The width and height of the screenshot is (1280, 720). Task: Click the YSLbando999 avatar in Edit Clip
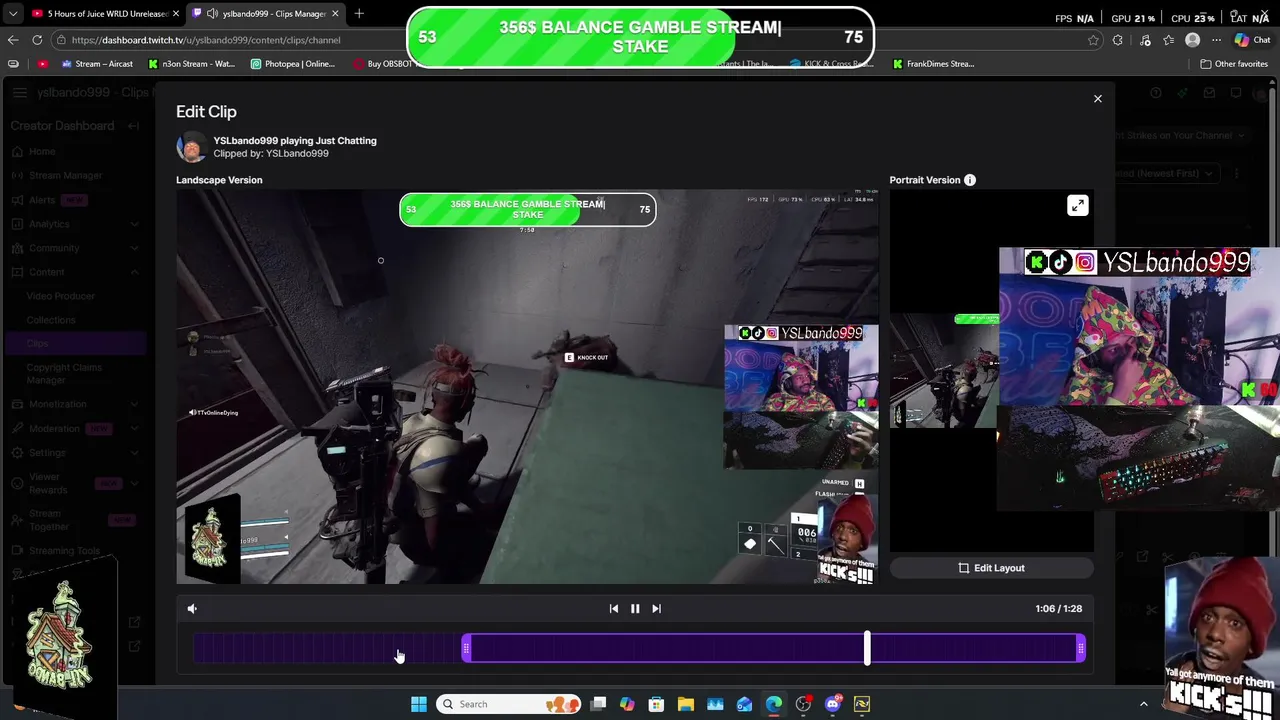(191, 147)
